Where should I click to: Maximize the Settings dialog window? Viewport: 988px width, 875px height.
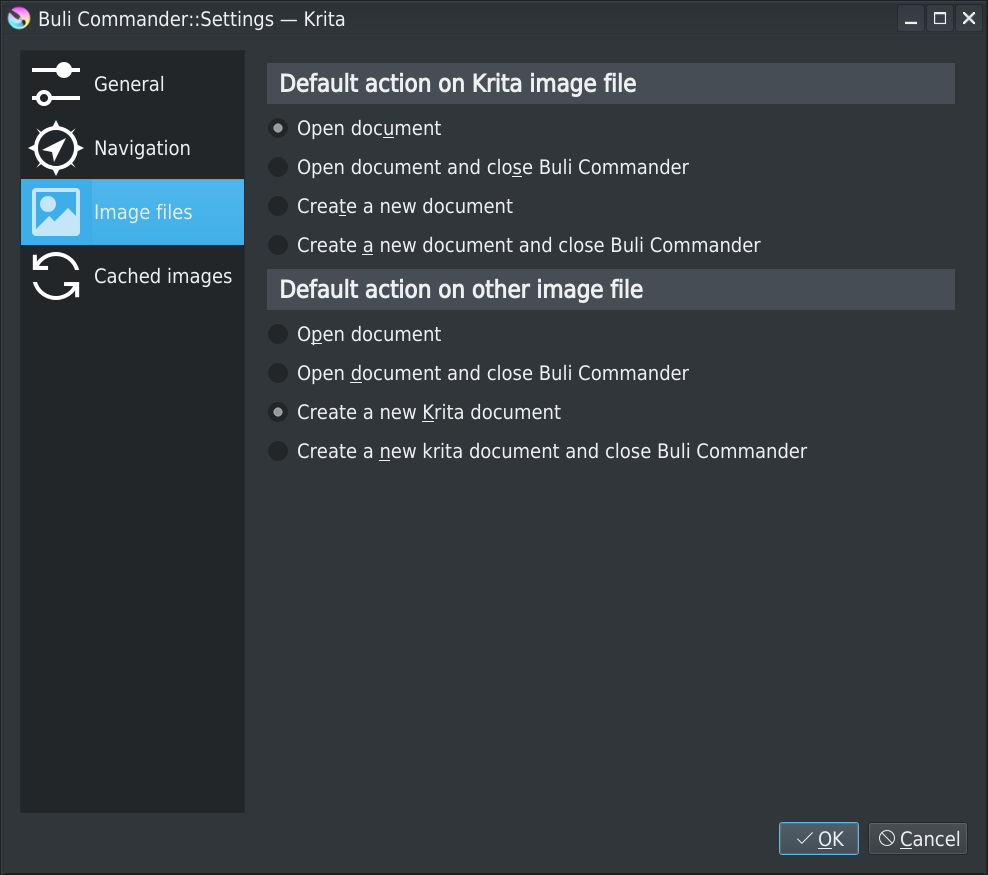click(x=939, y=18)
